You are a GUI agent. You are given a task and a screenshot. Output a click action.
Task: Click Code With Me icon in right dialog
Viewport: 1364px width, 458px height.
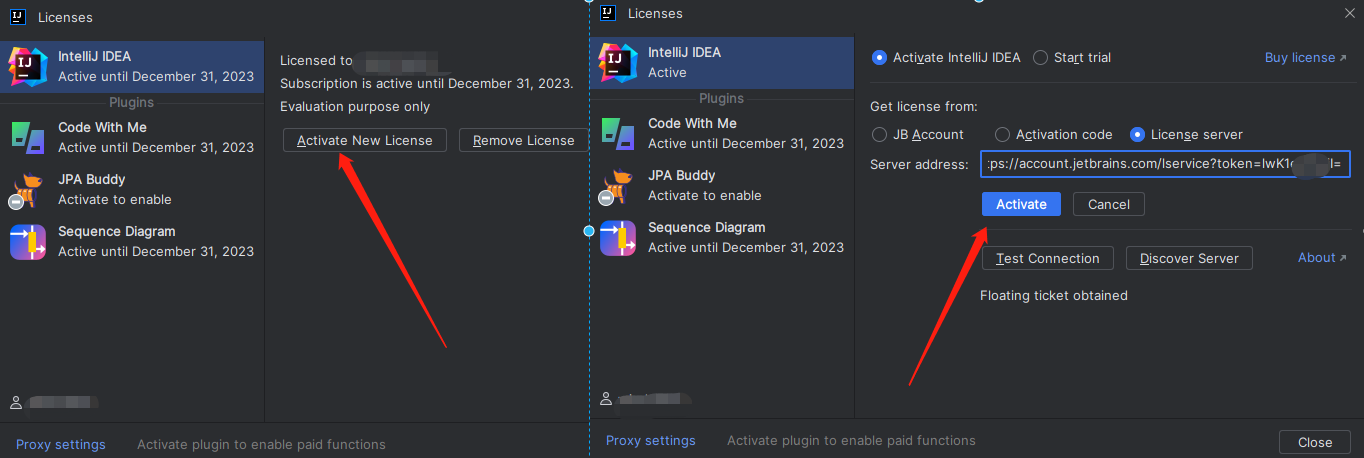tap(618, 133)
